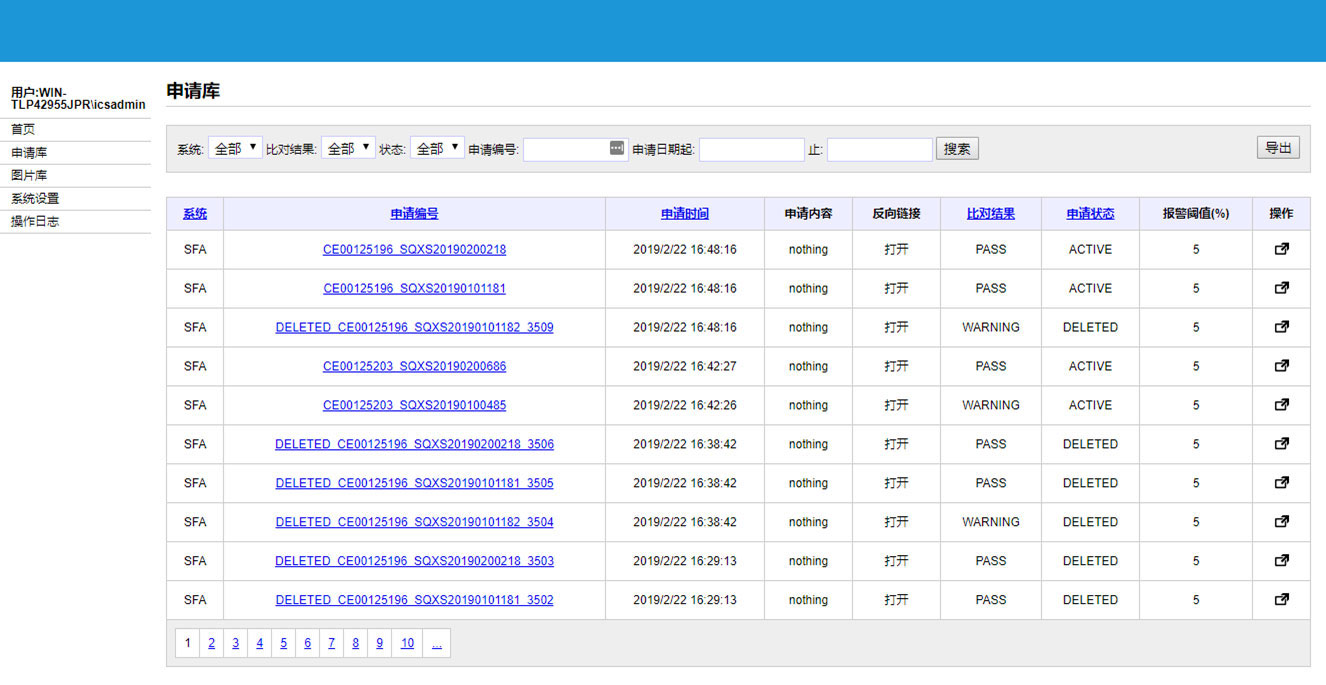This screenshot has height=685, width=1326.
Task: Click the "..." more pages link
Action: (x=437, y=643)
